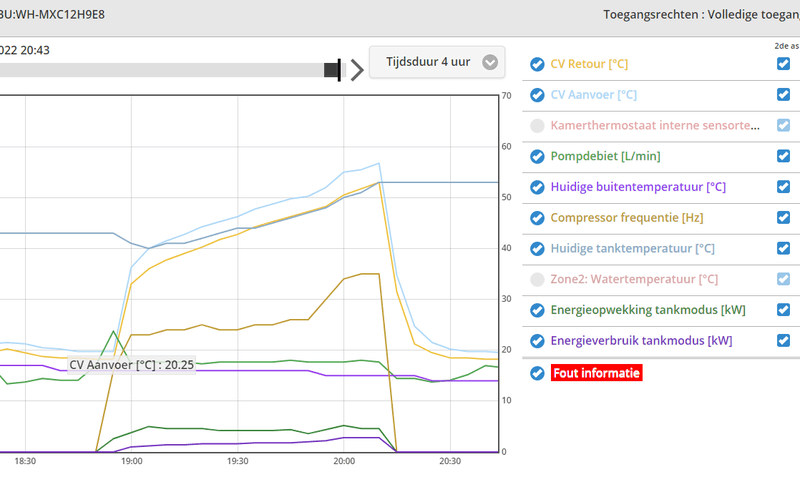The width and height of the screenshot is (800, 477).
Task: Enable the Kamerthermostaat interne sensor series icon
Action: point(537,126)
